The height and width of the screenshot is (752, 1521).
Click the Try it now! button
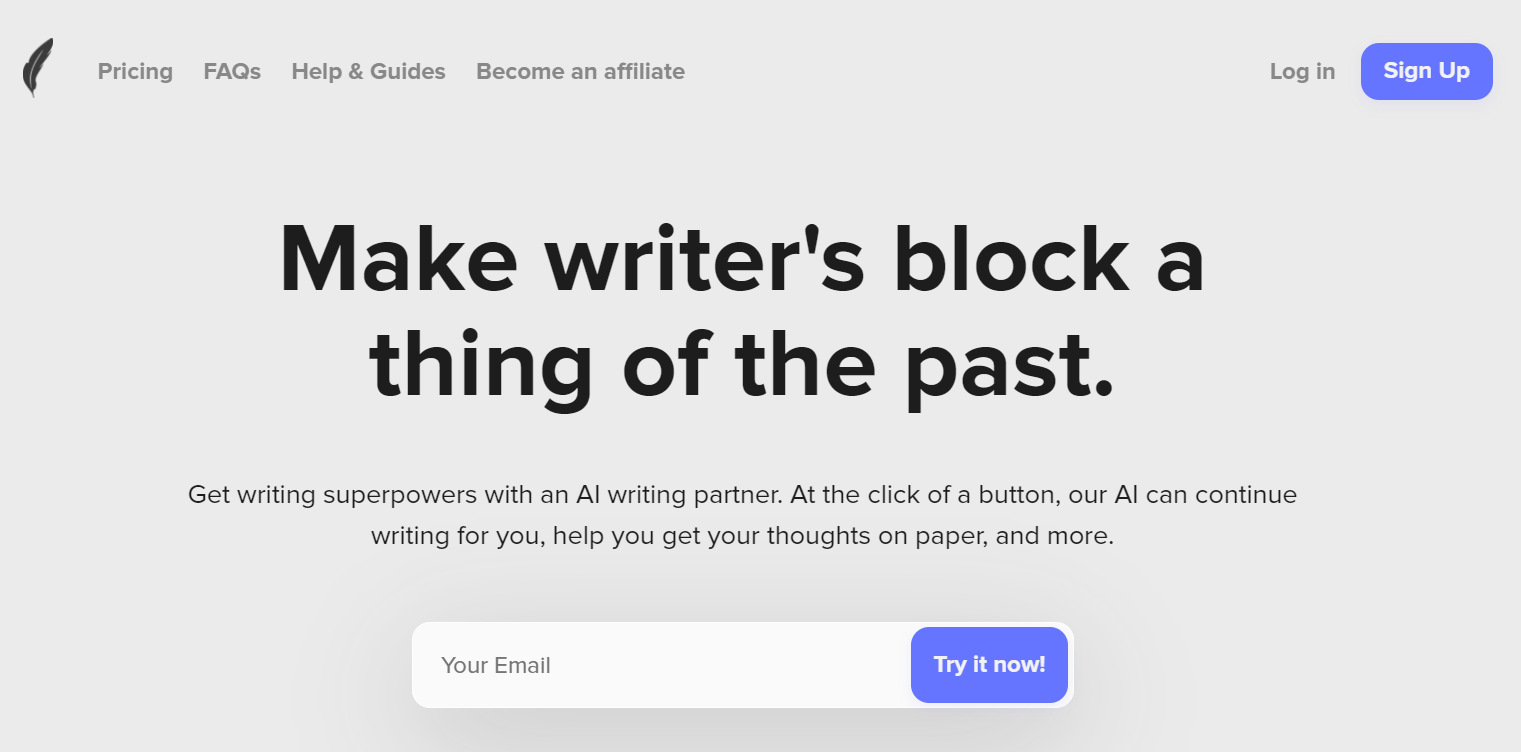coord(989,665)
